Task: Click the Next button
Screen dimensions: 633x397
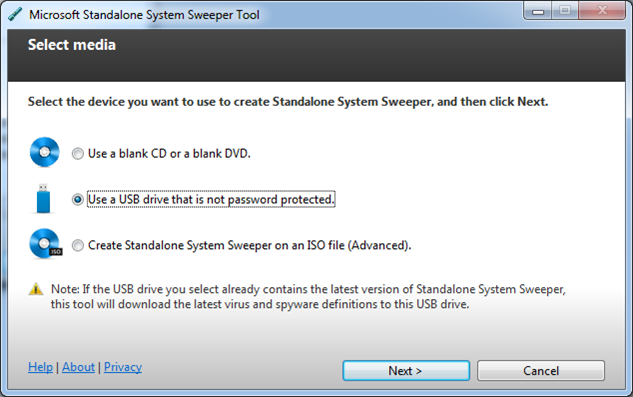Action: (406, 371)
